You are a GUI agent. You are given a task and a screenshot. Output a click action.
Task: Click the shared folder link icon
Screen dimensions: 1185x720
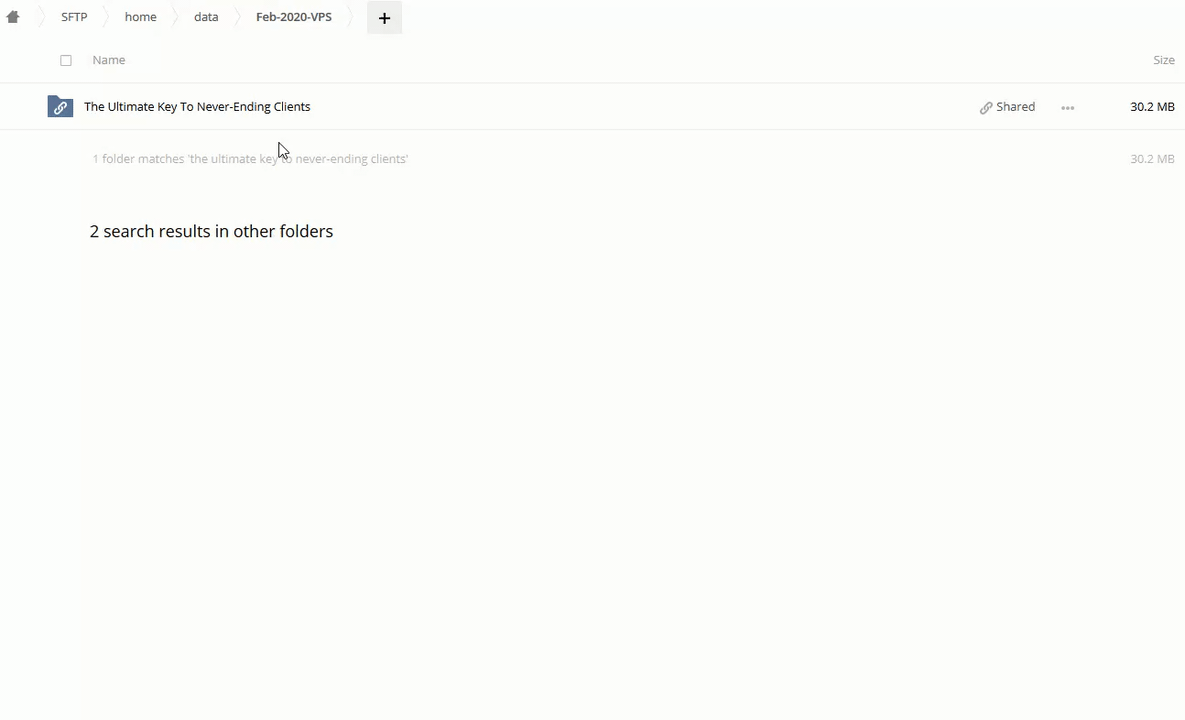pos(60,107)
